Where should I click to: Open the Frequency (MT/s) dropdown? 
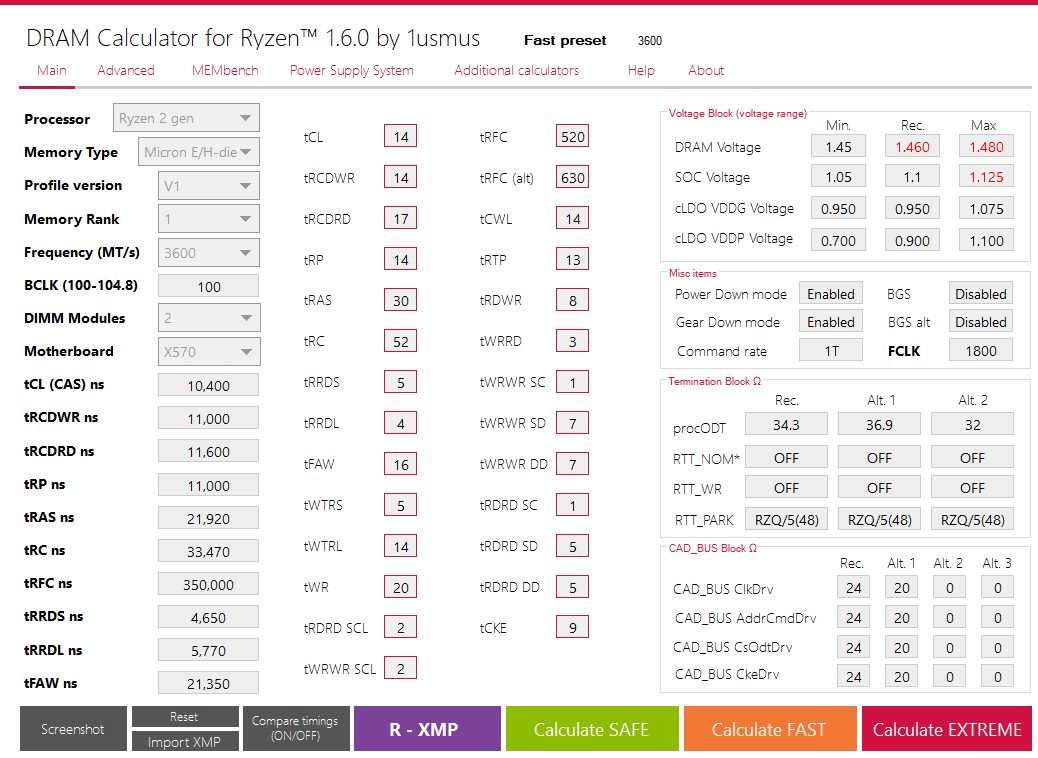[209, 252]
